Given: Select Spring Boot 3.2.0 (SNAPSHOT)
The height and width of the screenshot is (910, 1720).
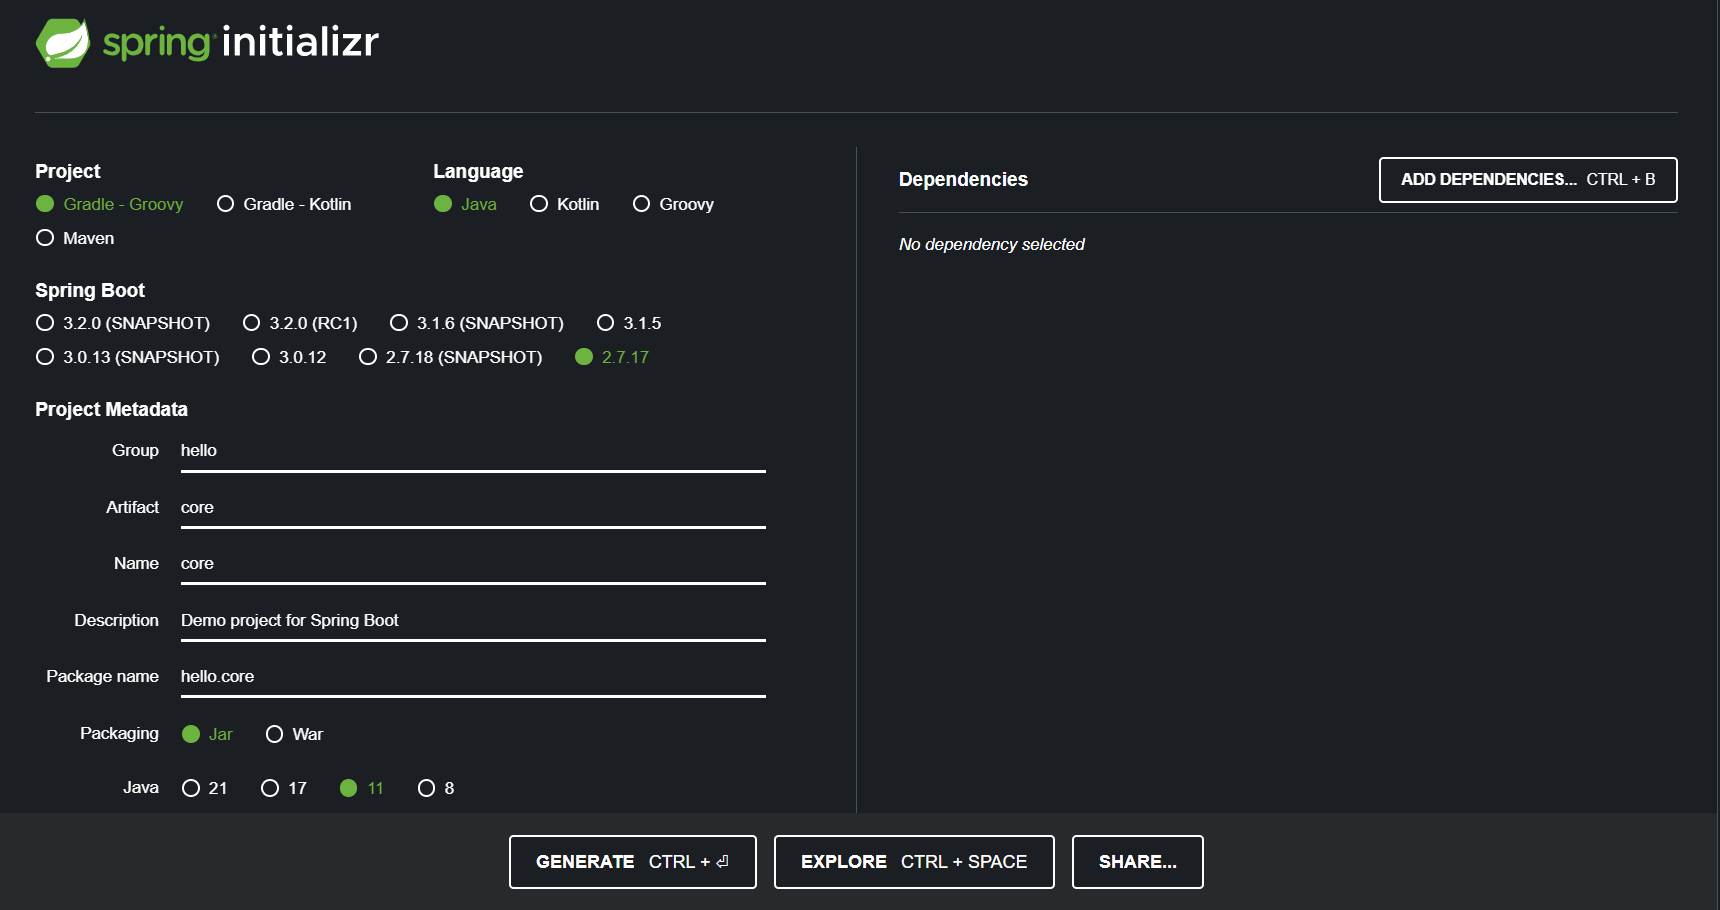Looking at the screenshot, I should click(123, 323).
